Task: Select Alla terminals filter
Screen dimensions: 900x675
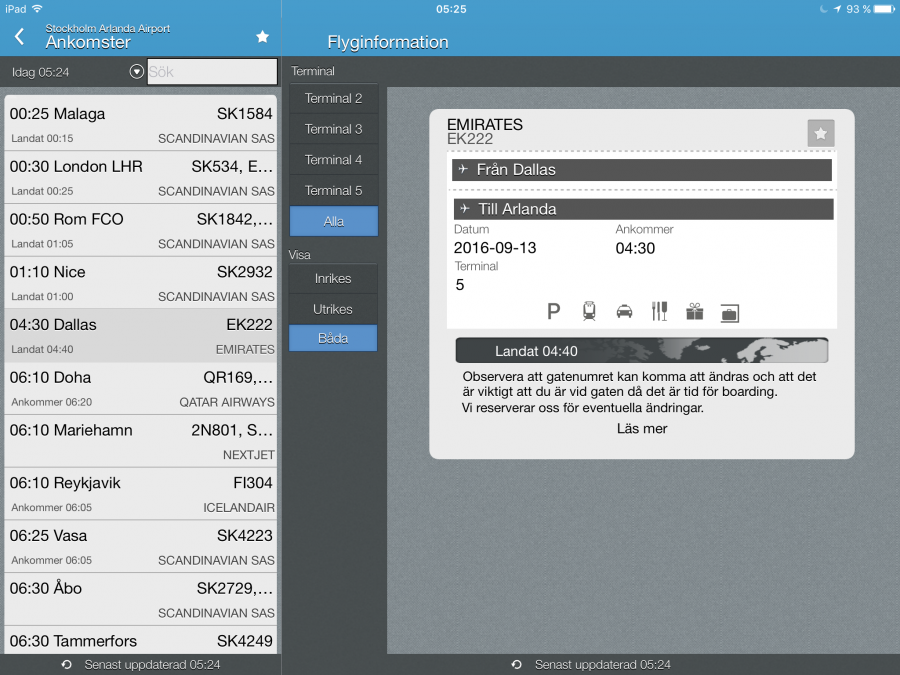Action: click(x=333, y=222)
